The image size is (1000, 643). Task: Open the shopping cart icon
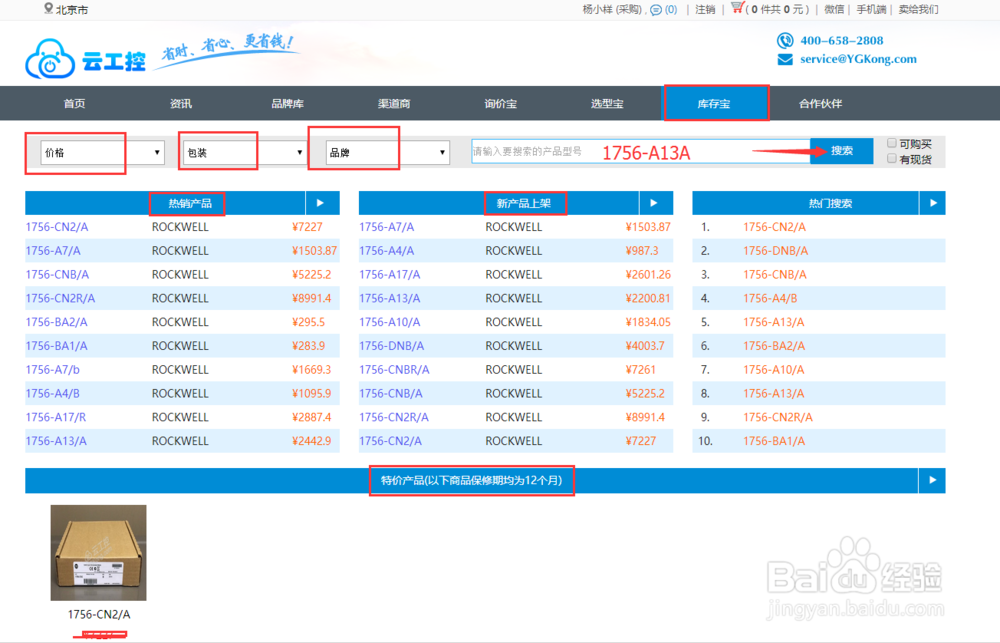tap(737, 8)
